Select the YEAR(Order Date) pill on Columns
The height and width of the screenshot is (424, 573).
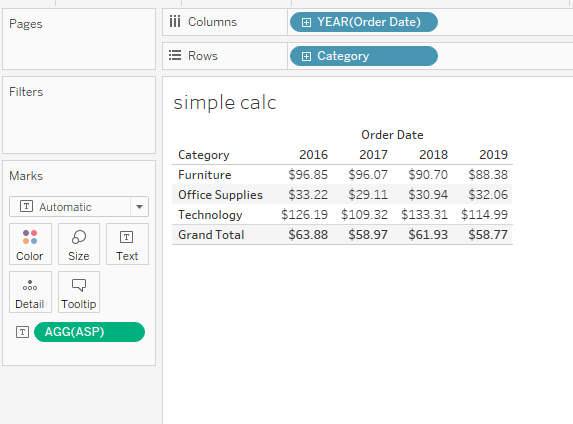coord(364,22)
